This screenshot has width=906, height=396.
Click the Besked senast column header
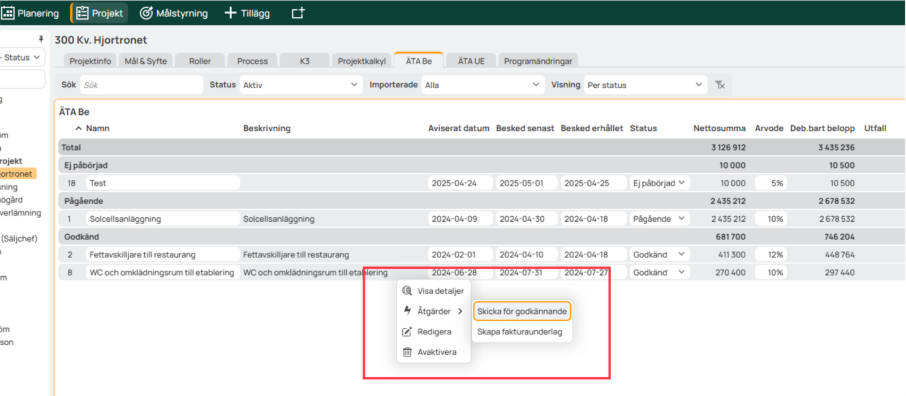coord(525,128)
